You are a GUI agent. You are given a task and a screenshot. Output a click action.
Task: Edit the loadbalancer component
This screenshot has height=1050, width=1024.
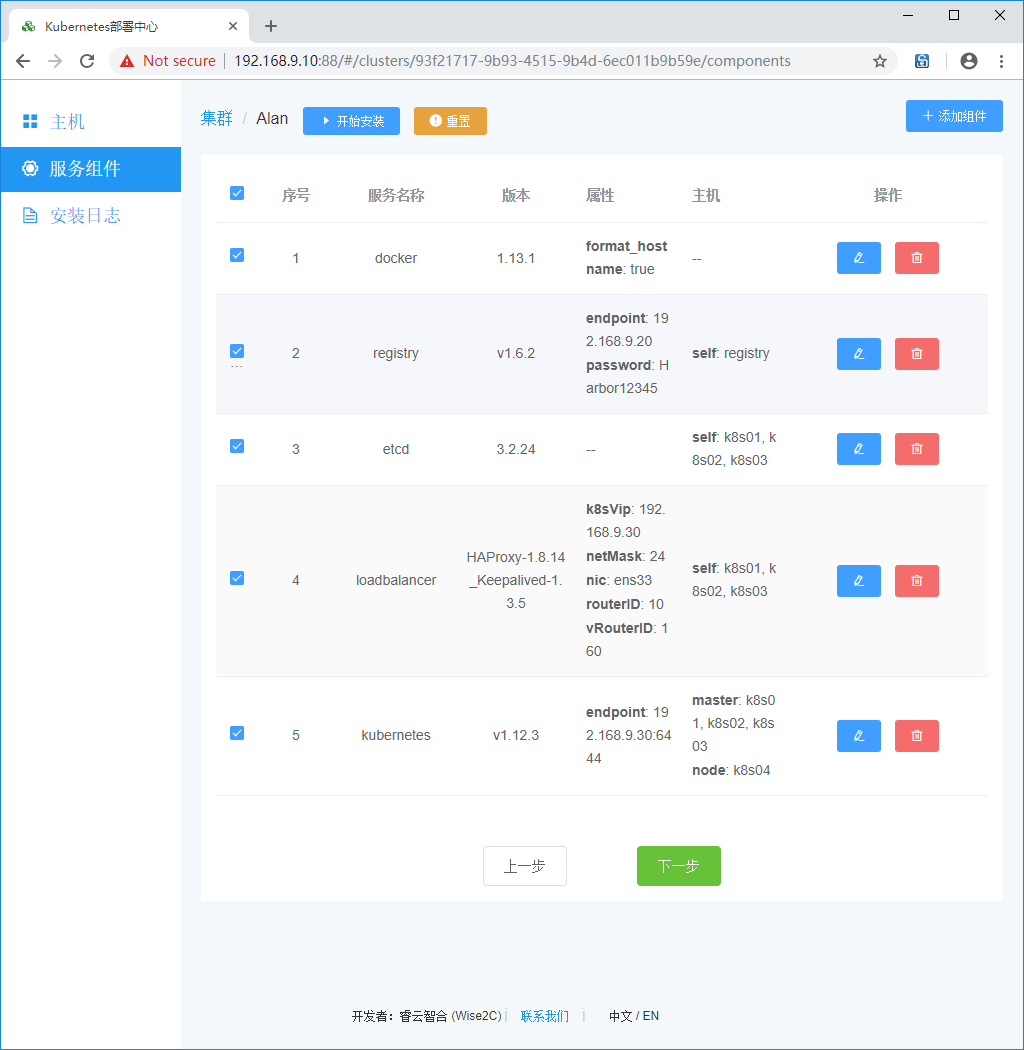pos(859,581)
